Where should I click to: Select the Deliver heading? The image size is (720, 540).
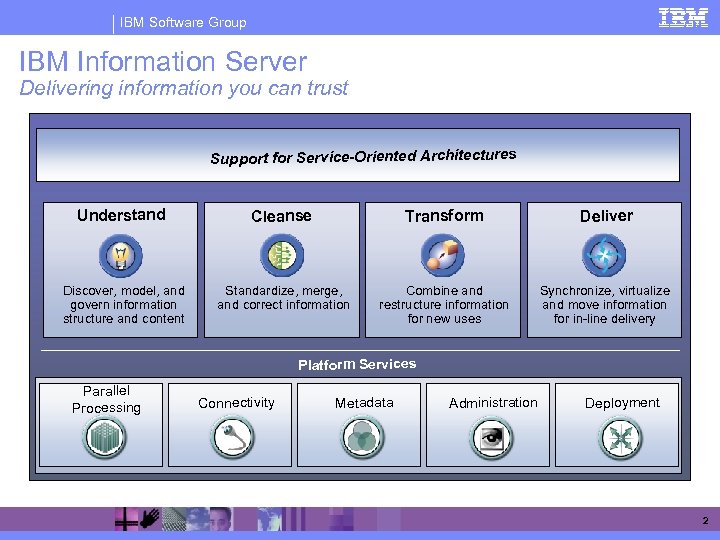pyautogui.click(x=606, y=216)
